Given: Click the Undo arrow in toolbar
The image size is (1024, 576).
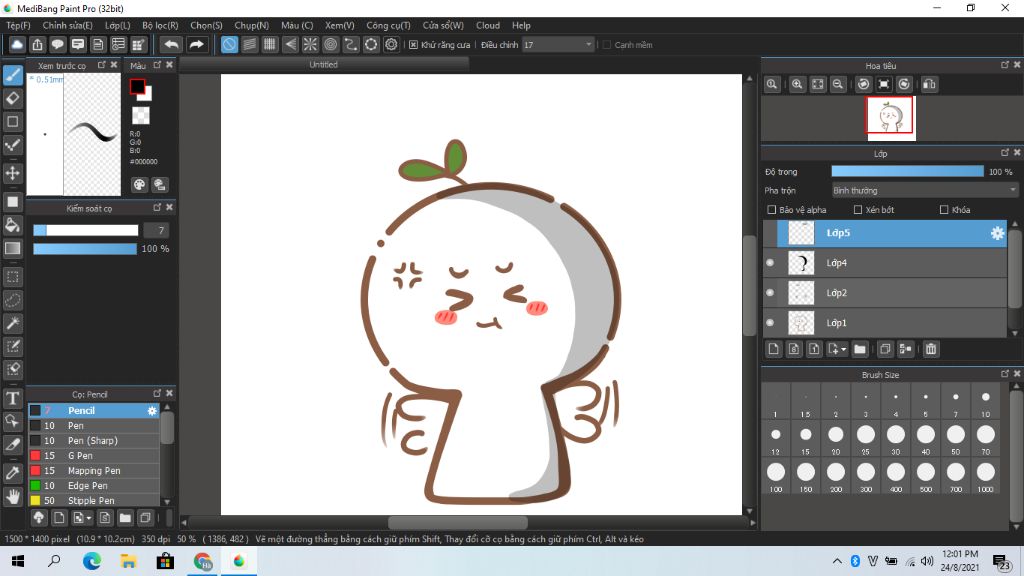Looking at the screenshot, I should click(x=171, y=44).
